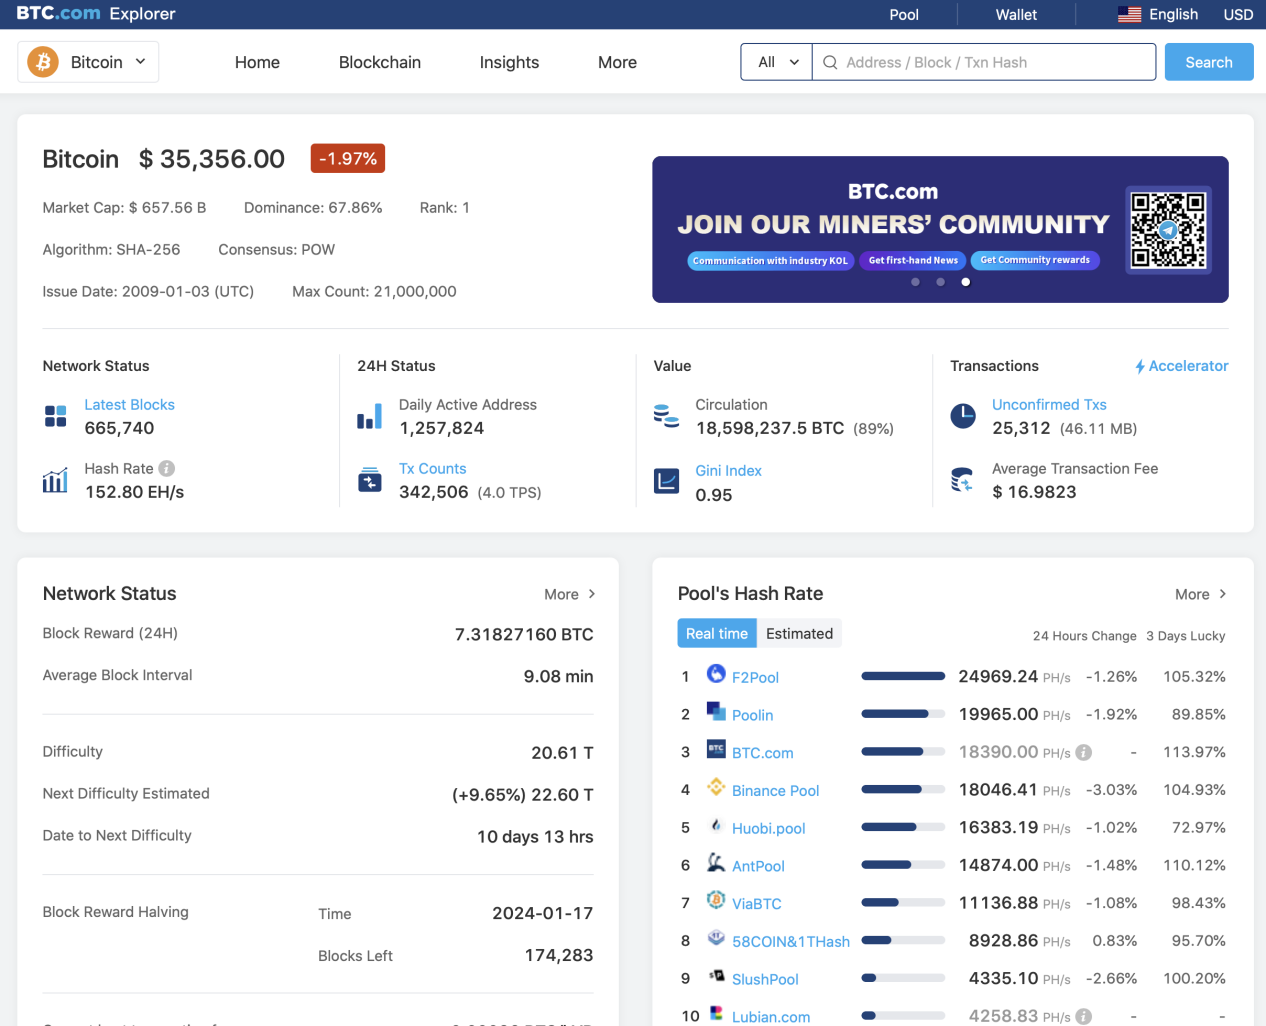The height and width of the screenshot is (1026, 1266).
Task: Click the Gini Index chart icon
Action: tap(667, 481)
